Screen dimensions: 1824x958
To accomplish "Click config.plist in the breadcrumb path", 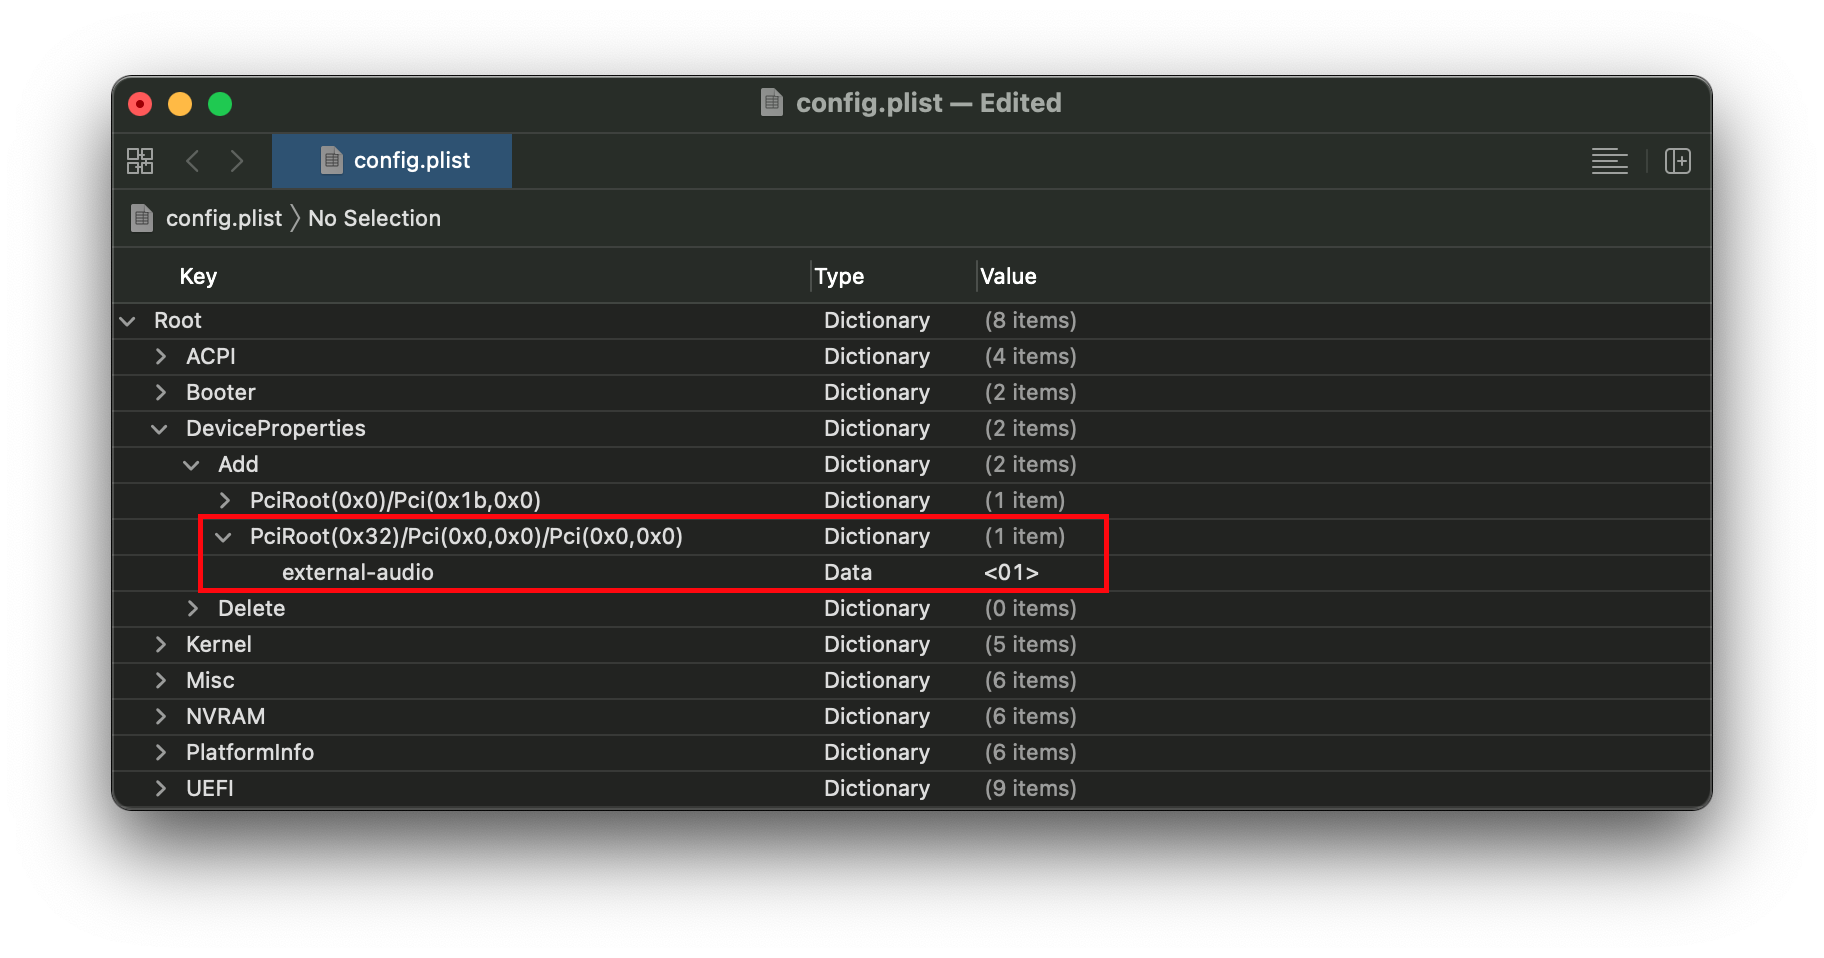I will click(224, 218).
